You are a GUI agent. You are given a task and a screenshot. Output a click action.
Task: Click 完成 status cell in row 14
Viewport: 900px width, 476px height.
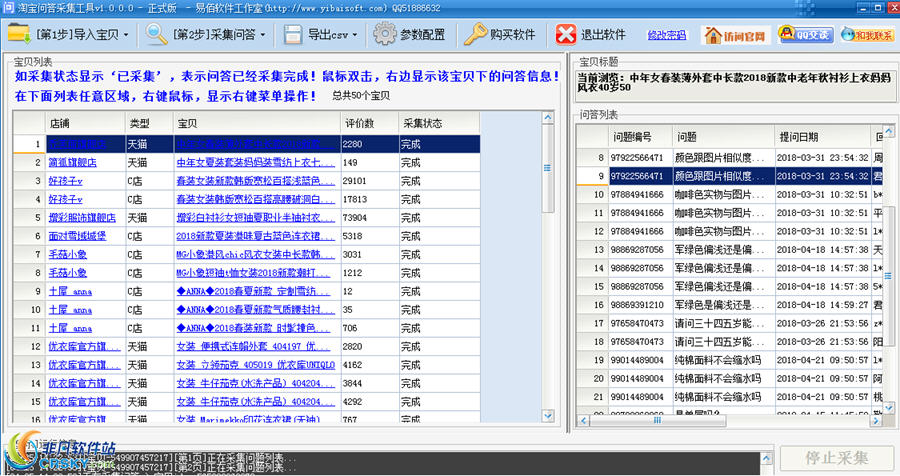(x=439, y=383)
